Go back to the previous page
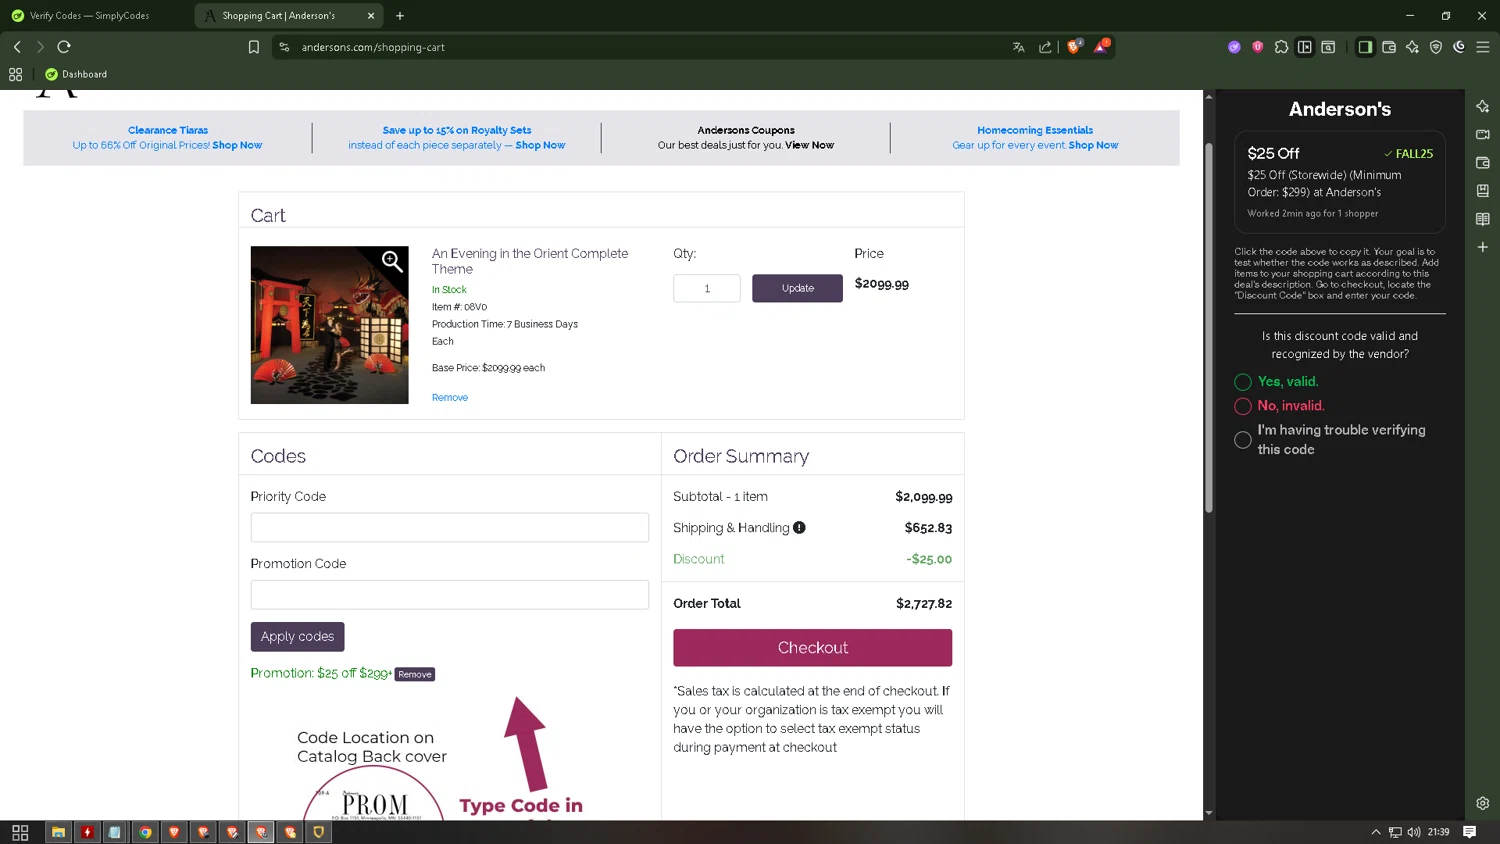Image resolution: width=1500 pixels, height=844 pixels. (17, 47)
